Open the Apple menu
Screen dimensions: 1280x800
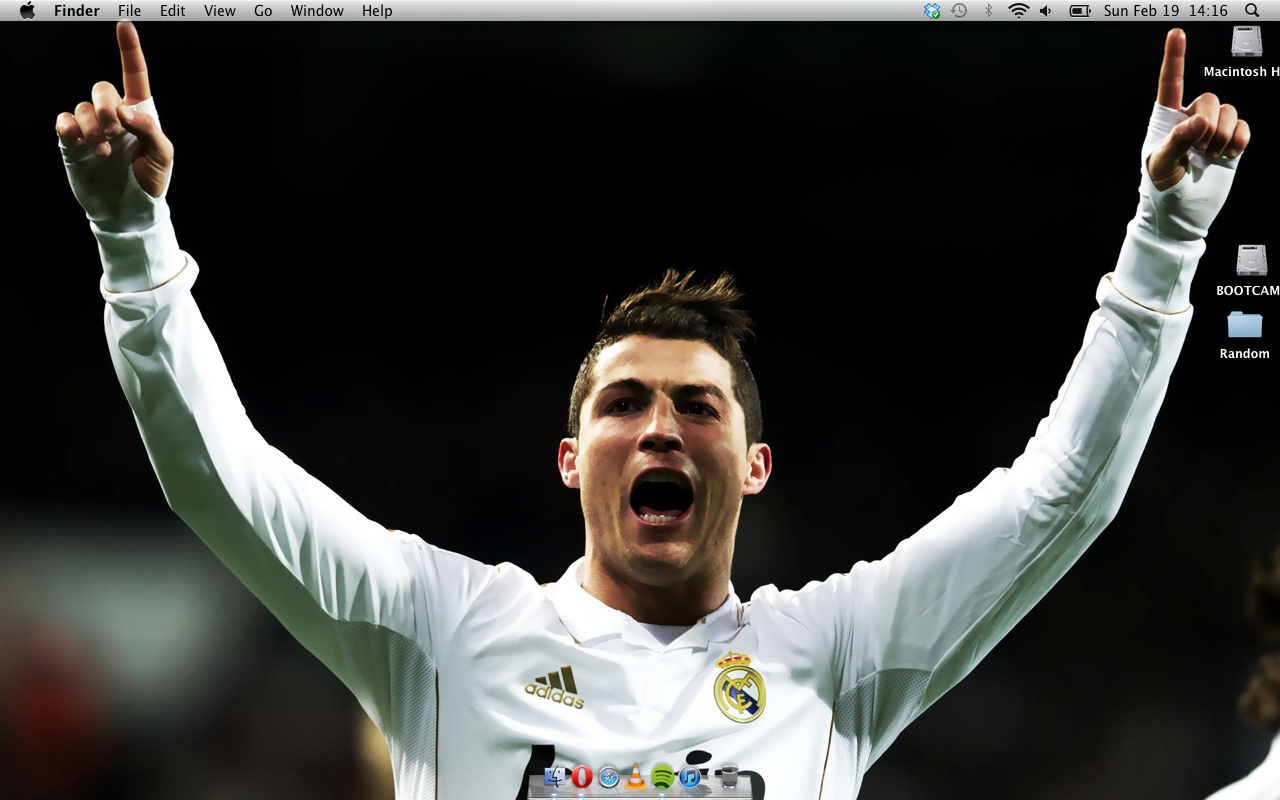27,10
